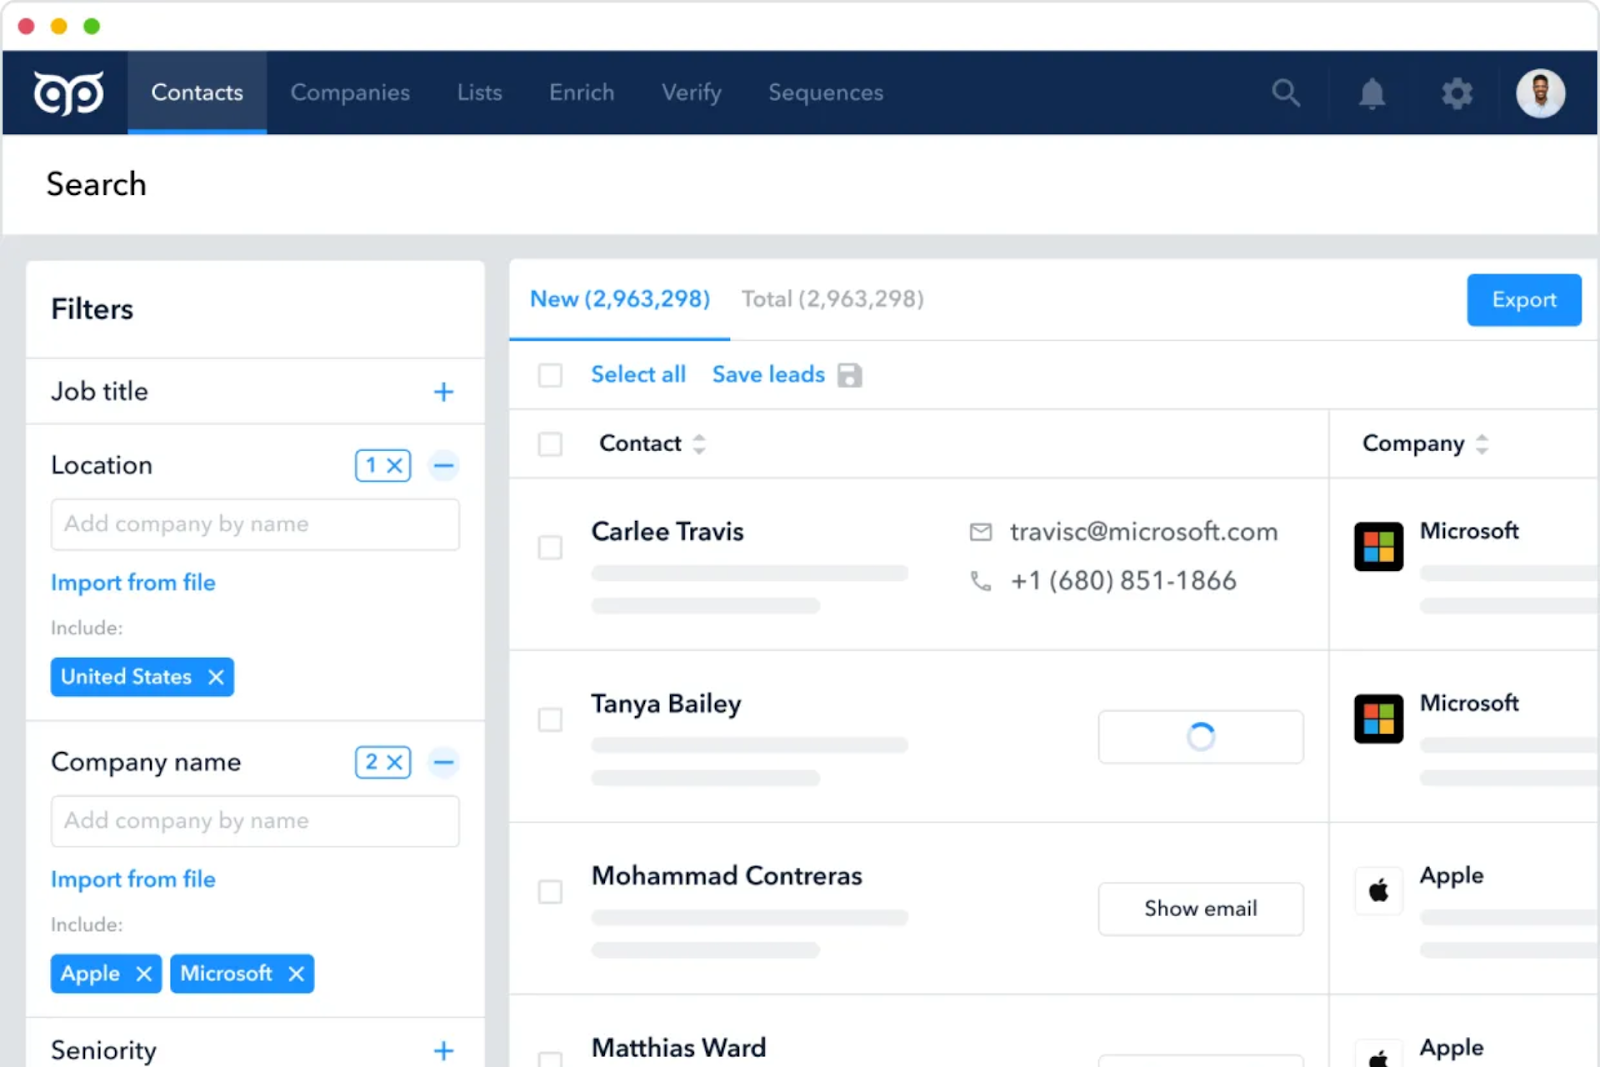Click contact name Mohammad Contreras
1600x1067 pixels.
pos(727,876)
